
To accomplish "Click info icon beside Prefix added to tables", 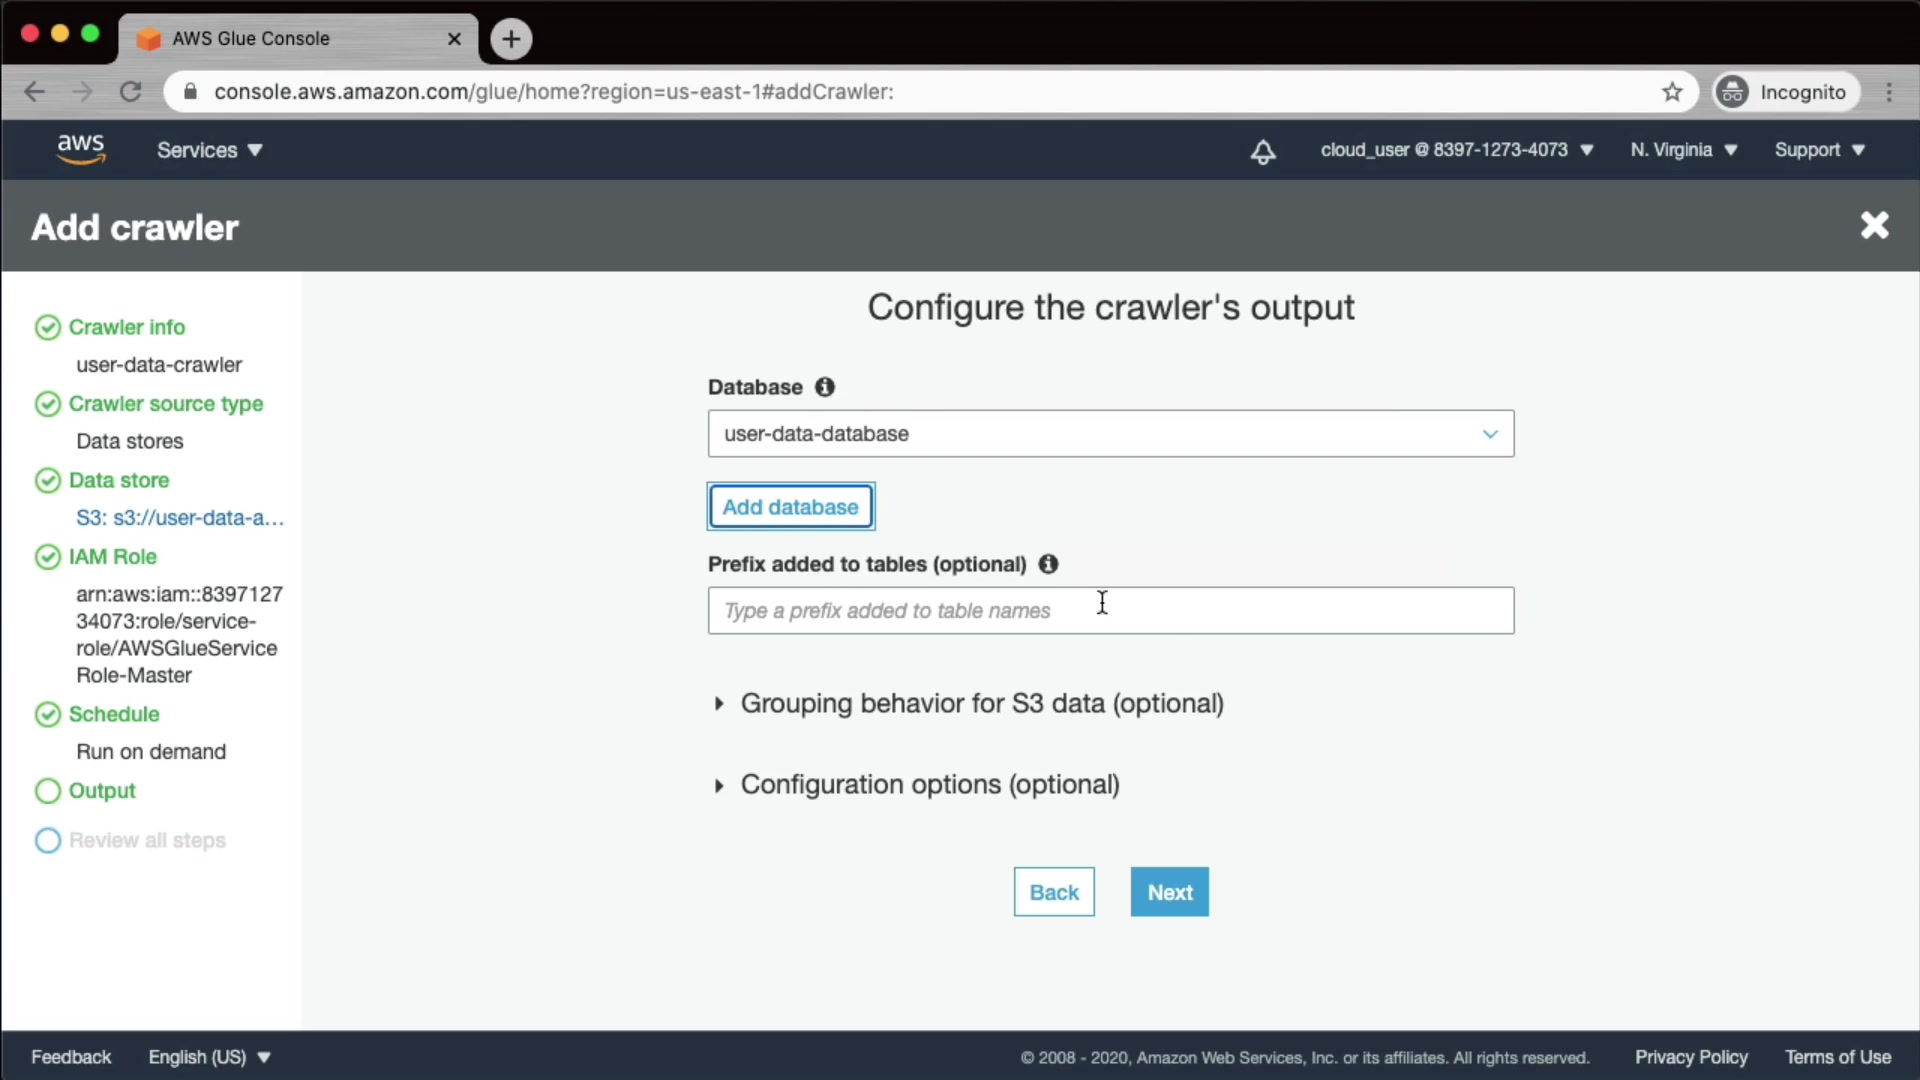I will point(1048,564).
